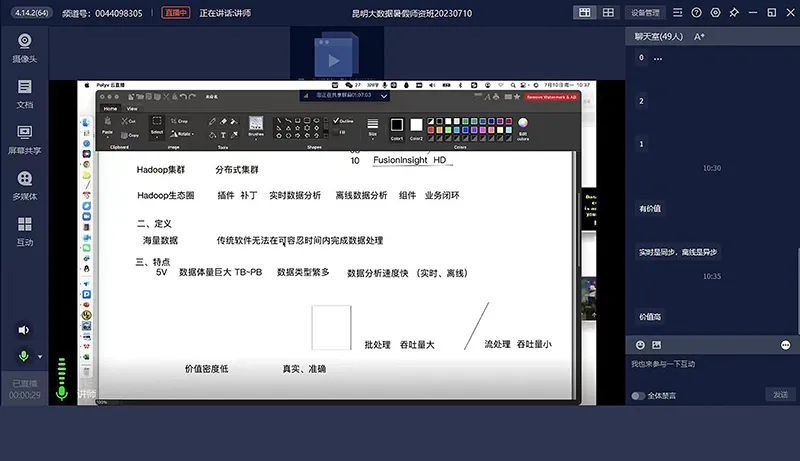Open Spotlight search in the macOS menu bar
The height and width of the screenshot is (461, 800).
pyautogui.click(x=513, y=85)
